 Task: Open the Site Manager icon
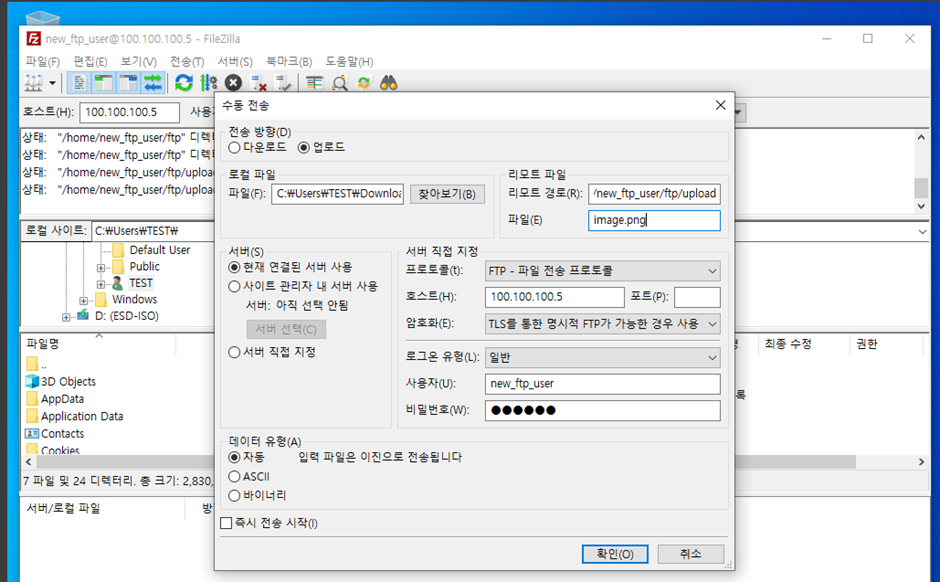coord(33,83)
